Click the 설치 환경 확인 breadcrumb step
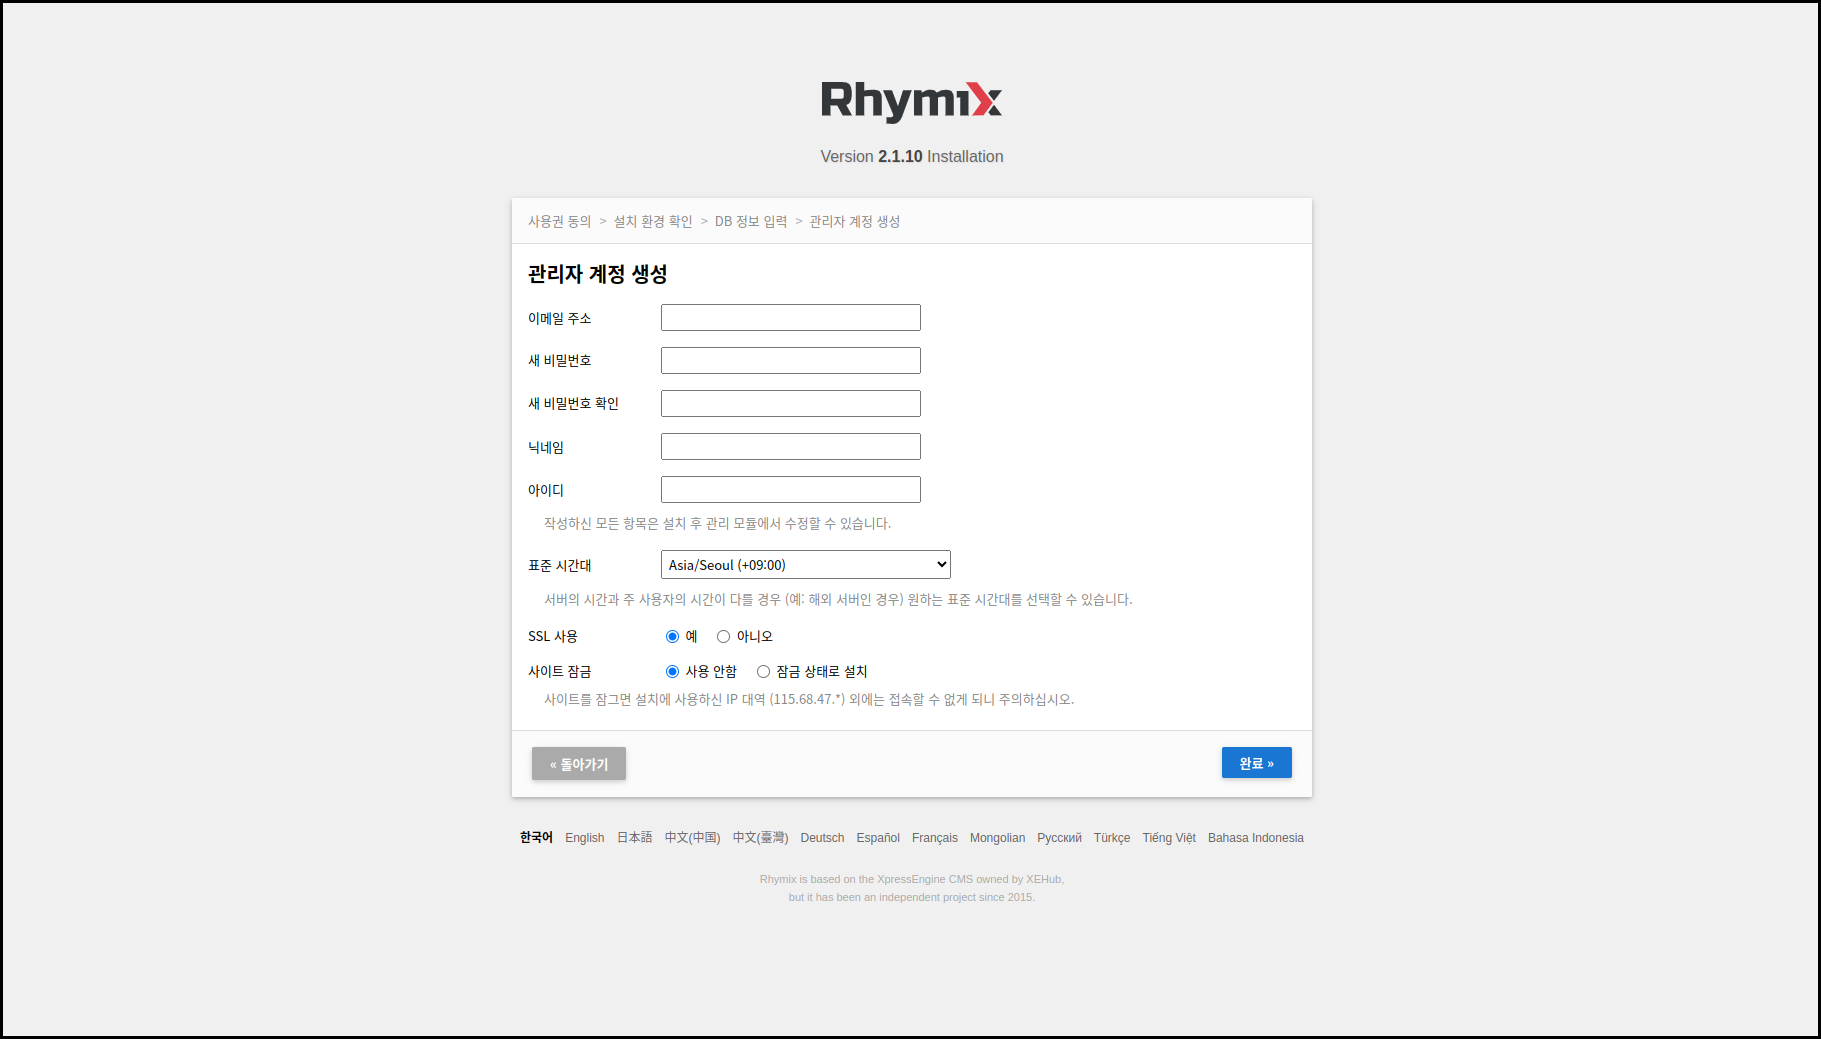Screen dimensions: 1821x1039 click(653, 222)
